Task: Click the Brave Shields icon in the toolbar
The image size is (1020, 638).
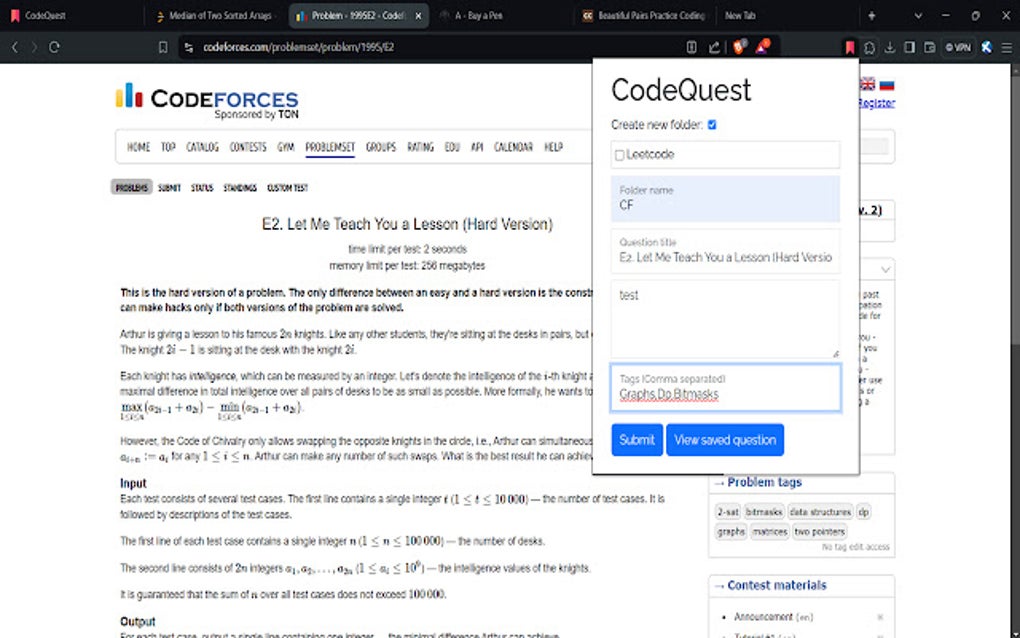Action: (x=738, y=47)
